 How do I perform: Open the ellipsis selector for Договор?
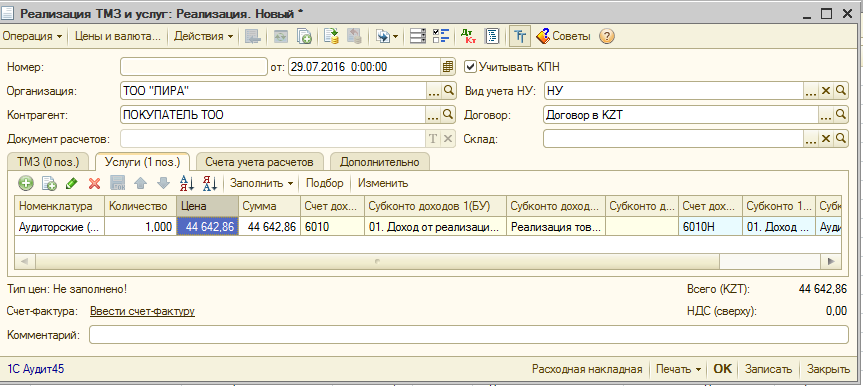tap(826, 115)
